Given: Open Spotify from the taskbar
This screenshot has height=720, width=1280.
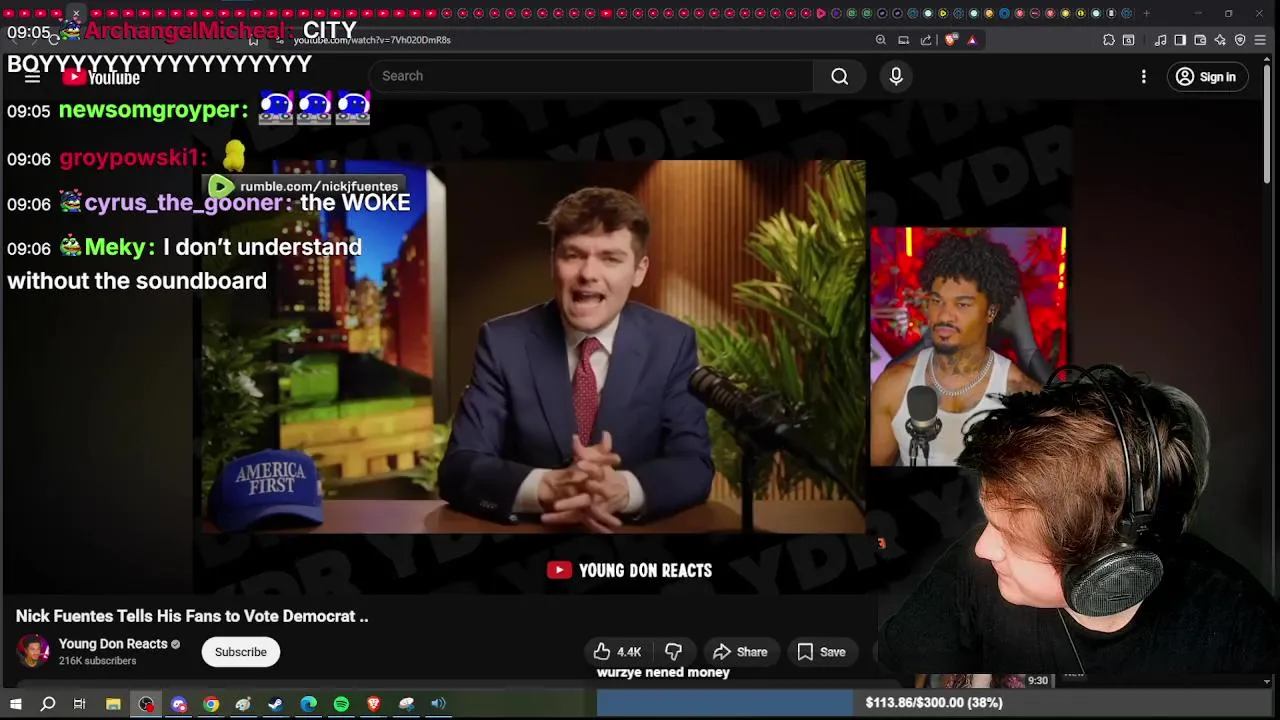Looking at the screenshot, I should pos(341,704).
